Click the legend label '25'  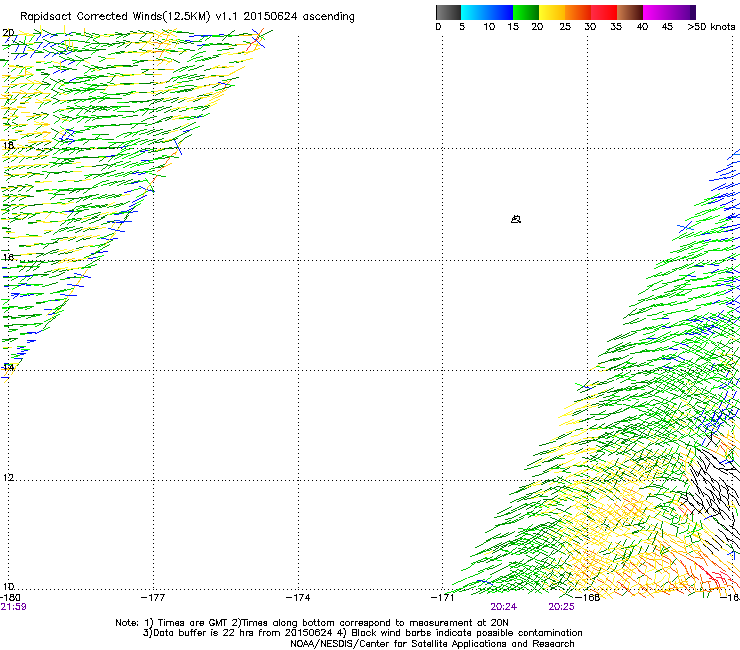pos(565,27)
